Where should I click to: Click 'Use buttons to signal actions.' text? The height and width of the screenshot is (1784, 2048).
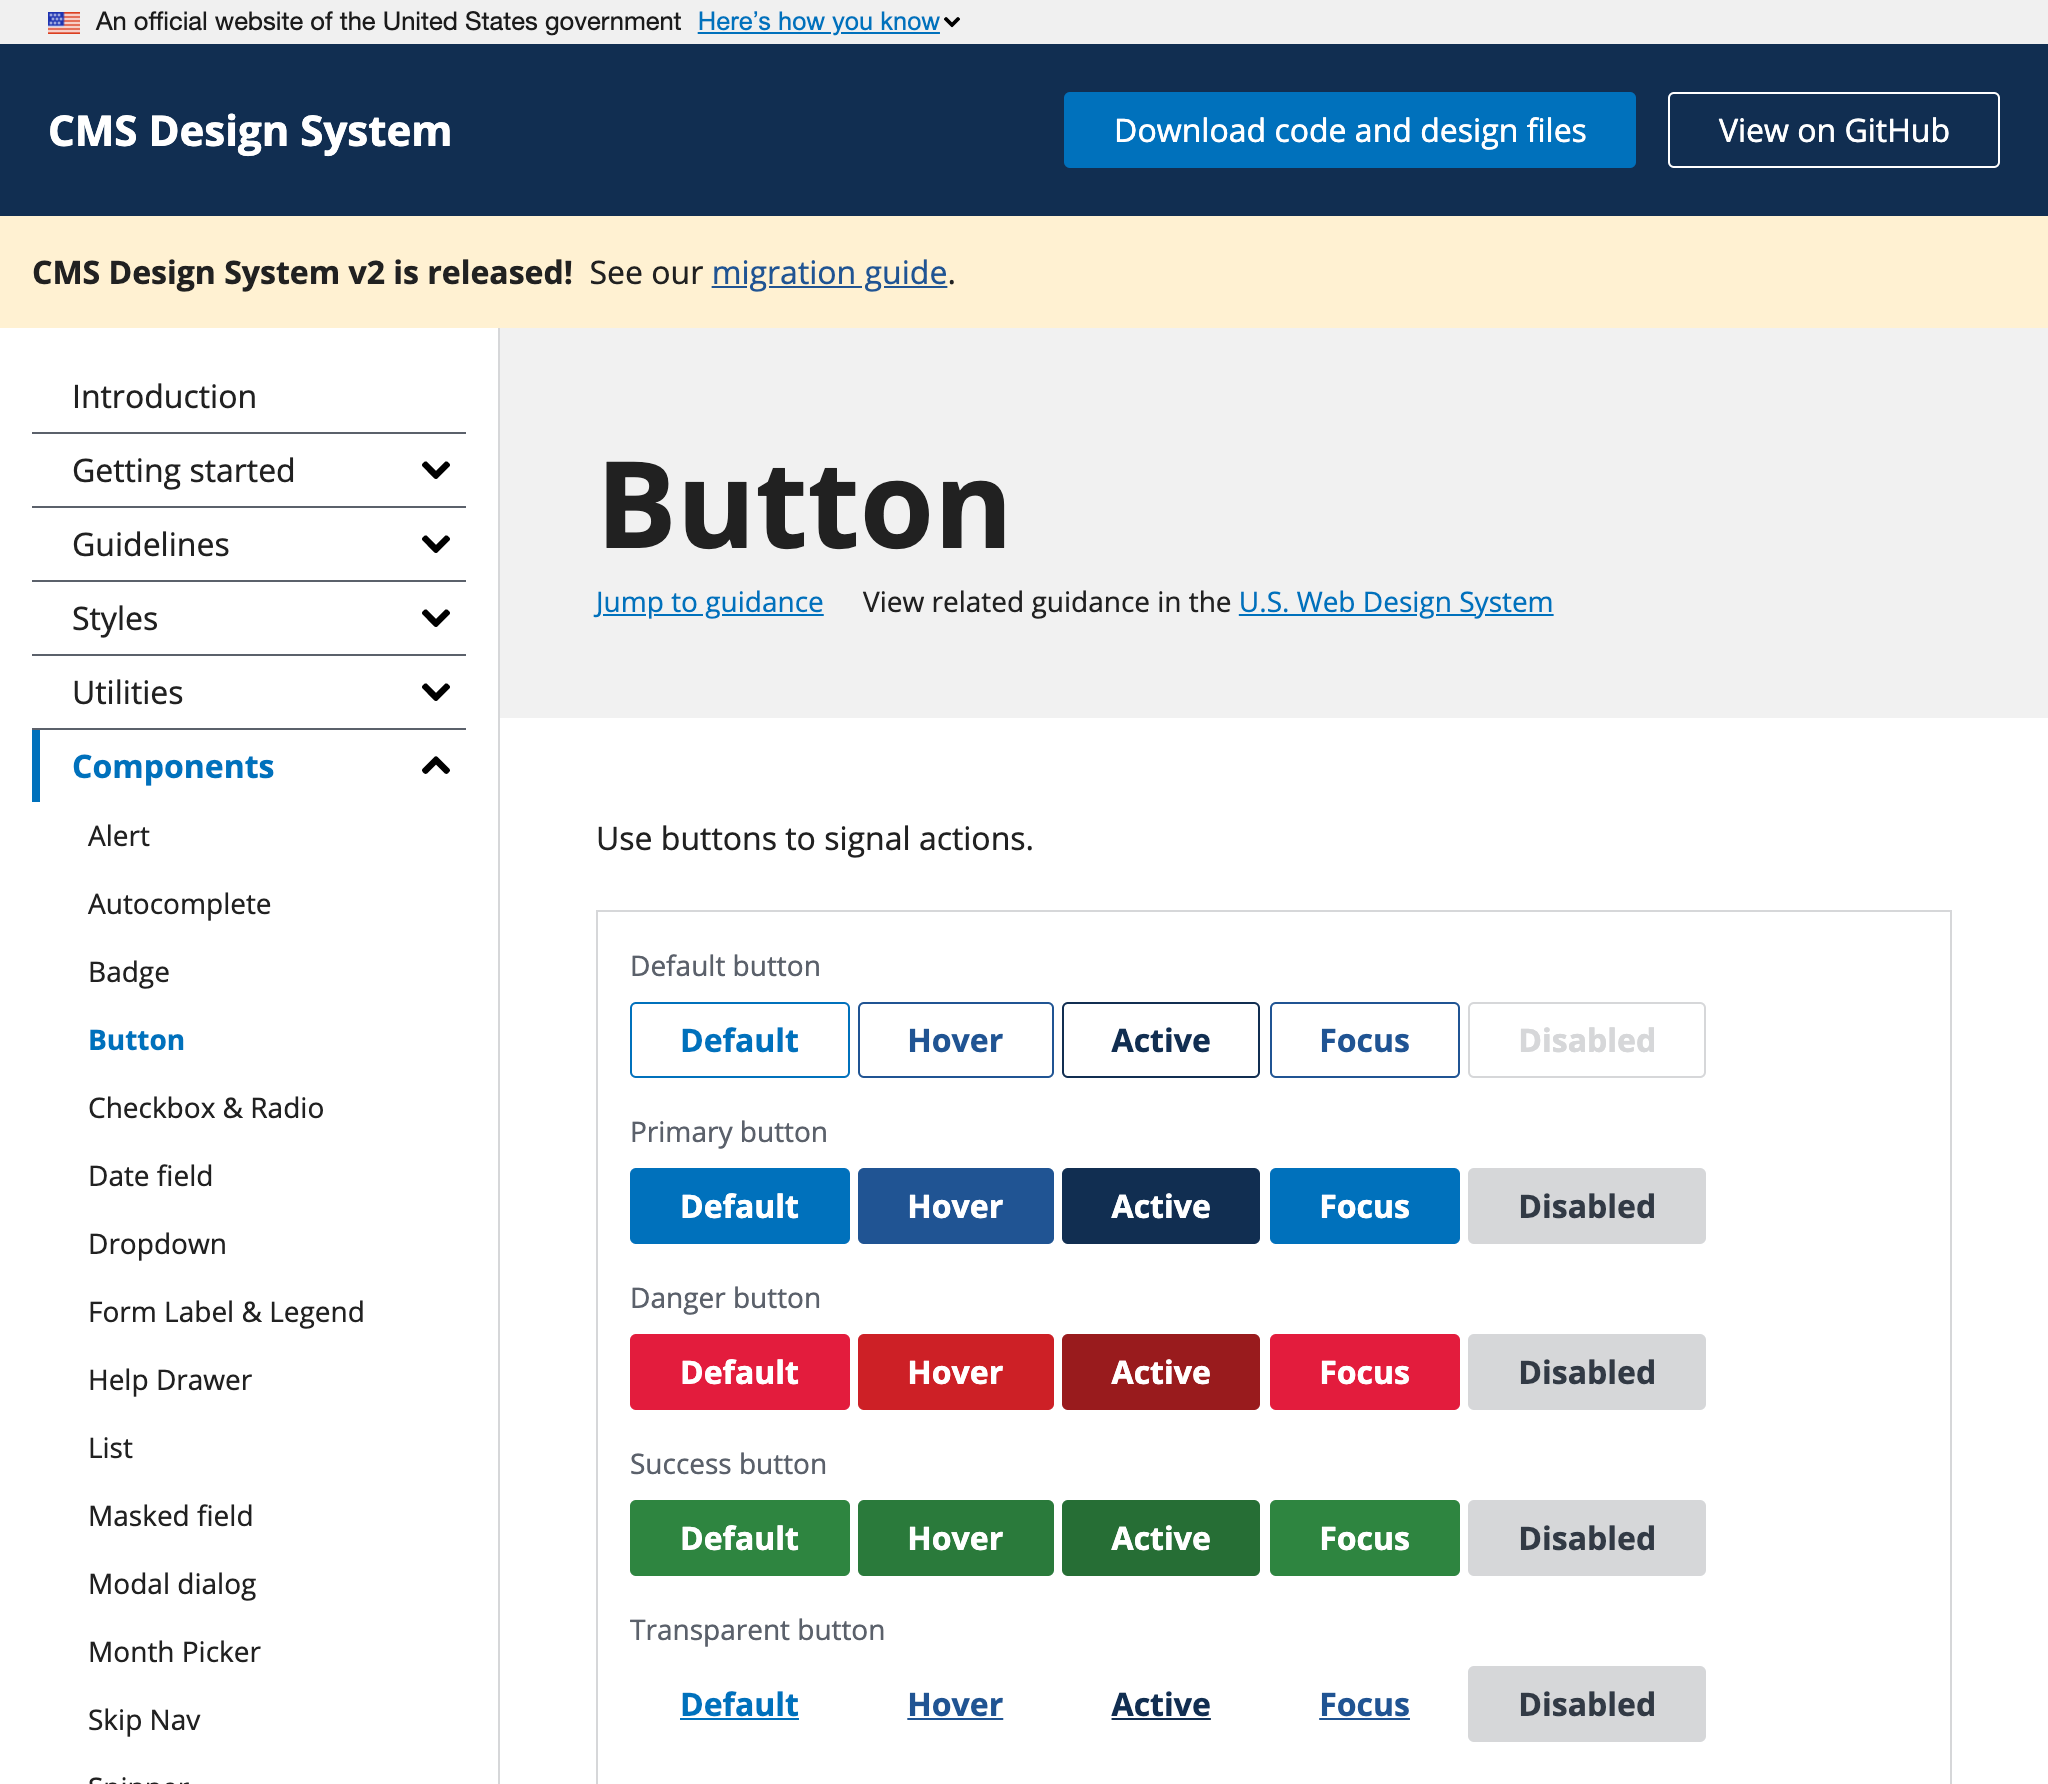pos(815,838)
